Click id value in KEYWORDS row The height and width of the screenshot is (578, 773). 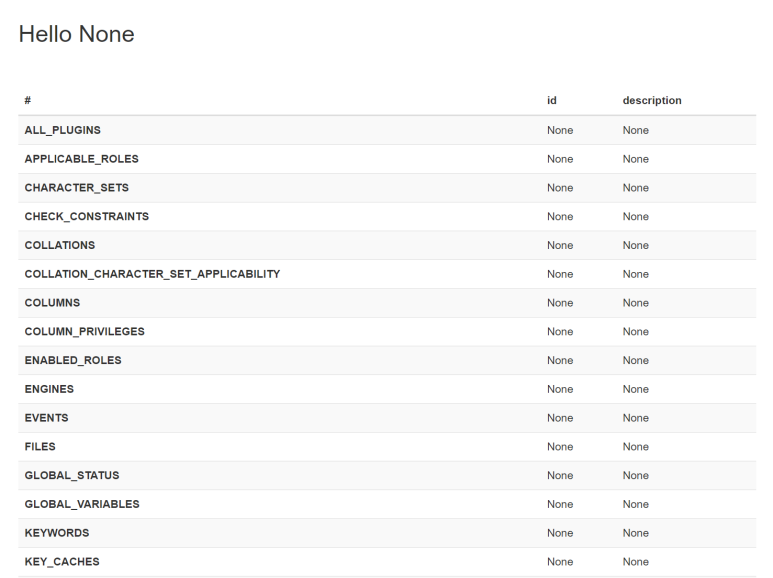pos(560,533)
